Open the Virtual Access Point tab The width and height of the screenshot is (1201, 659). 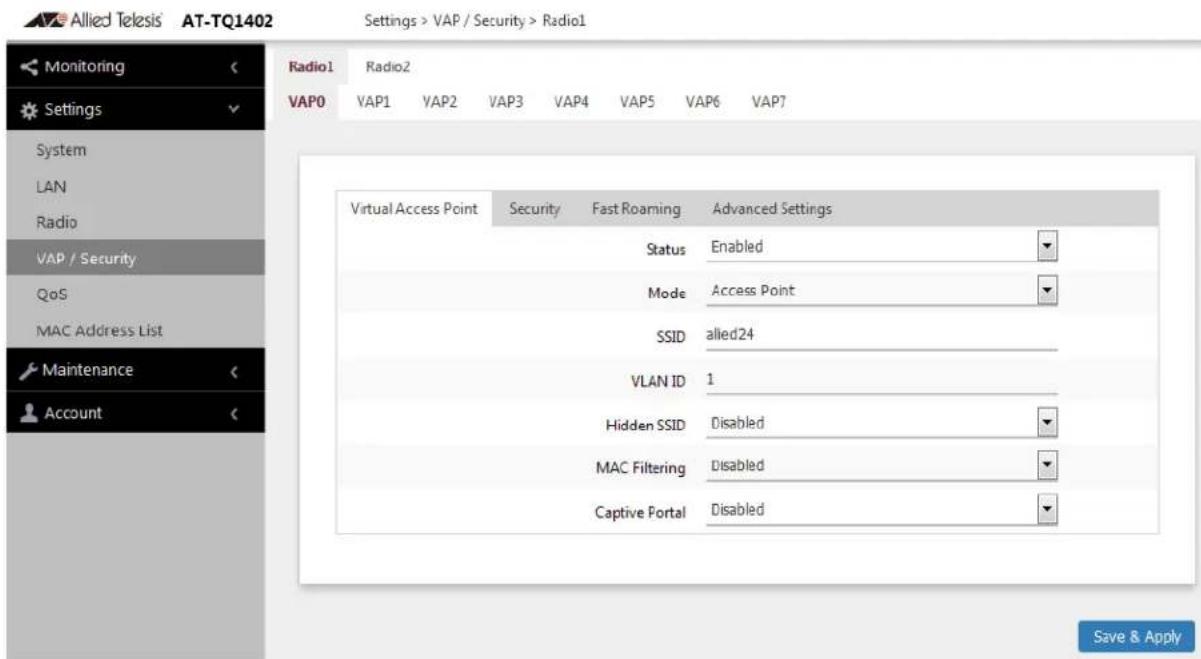[413, 209]
